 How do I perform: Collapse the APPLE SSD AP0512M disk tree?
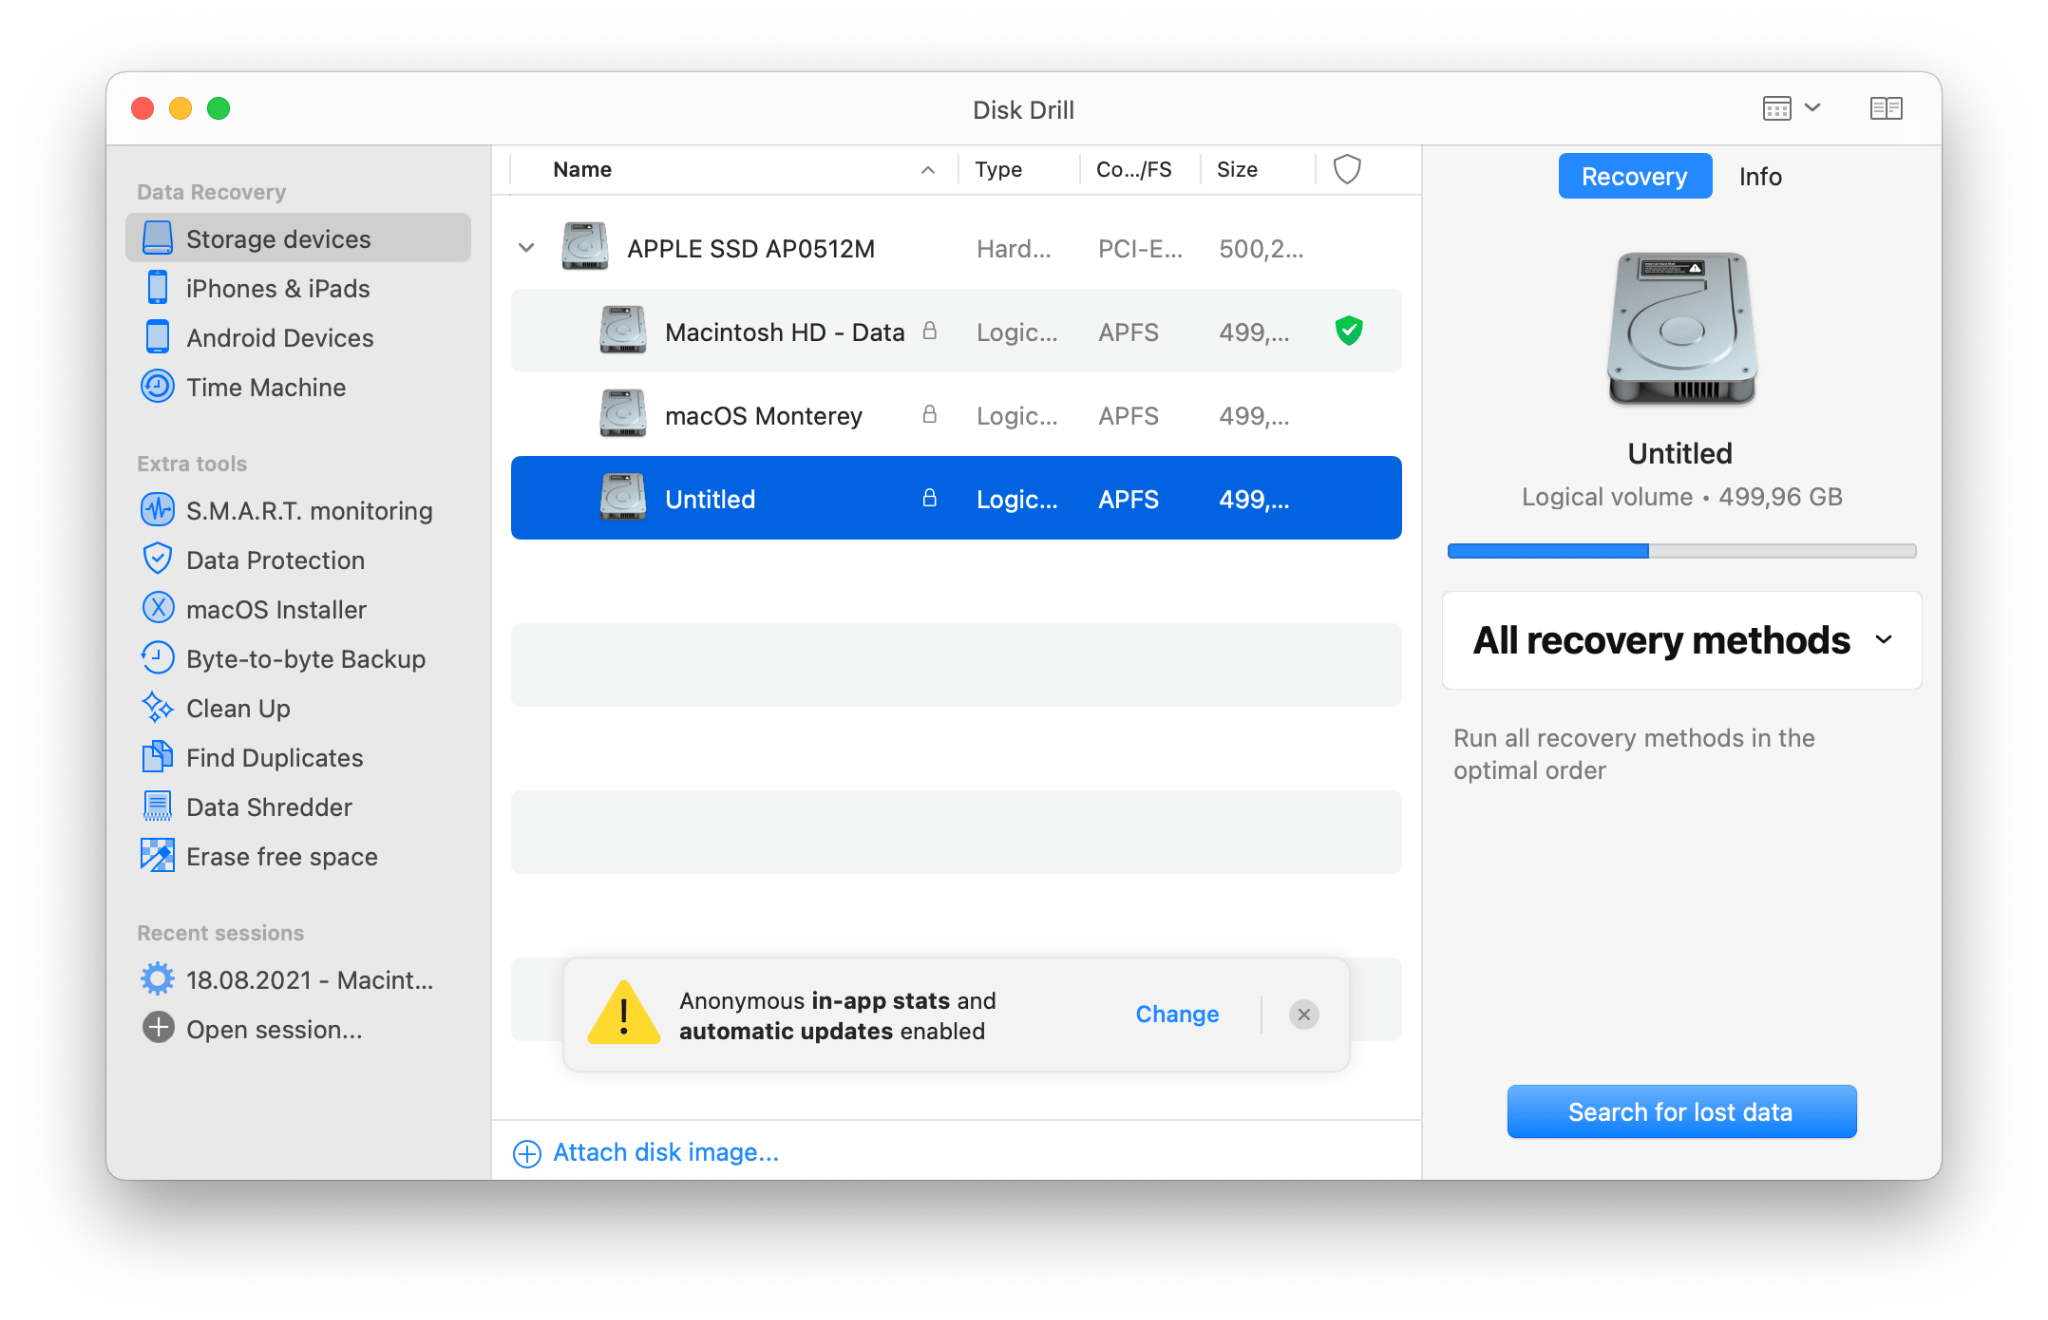(x=527, y=248)
